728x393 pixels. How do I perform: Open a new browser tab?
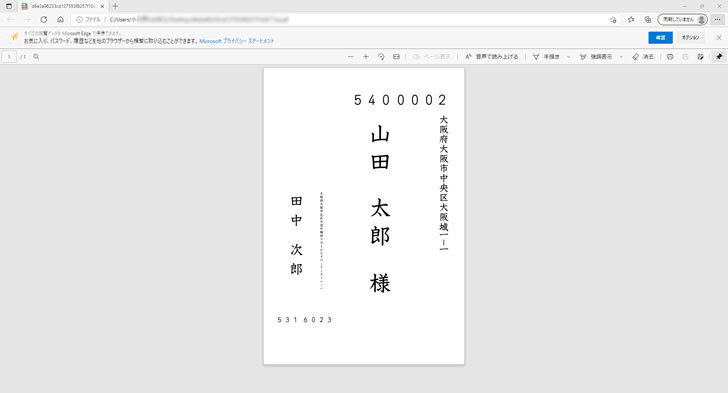pyautogui.click(x=115, y=7)
